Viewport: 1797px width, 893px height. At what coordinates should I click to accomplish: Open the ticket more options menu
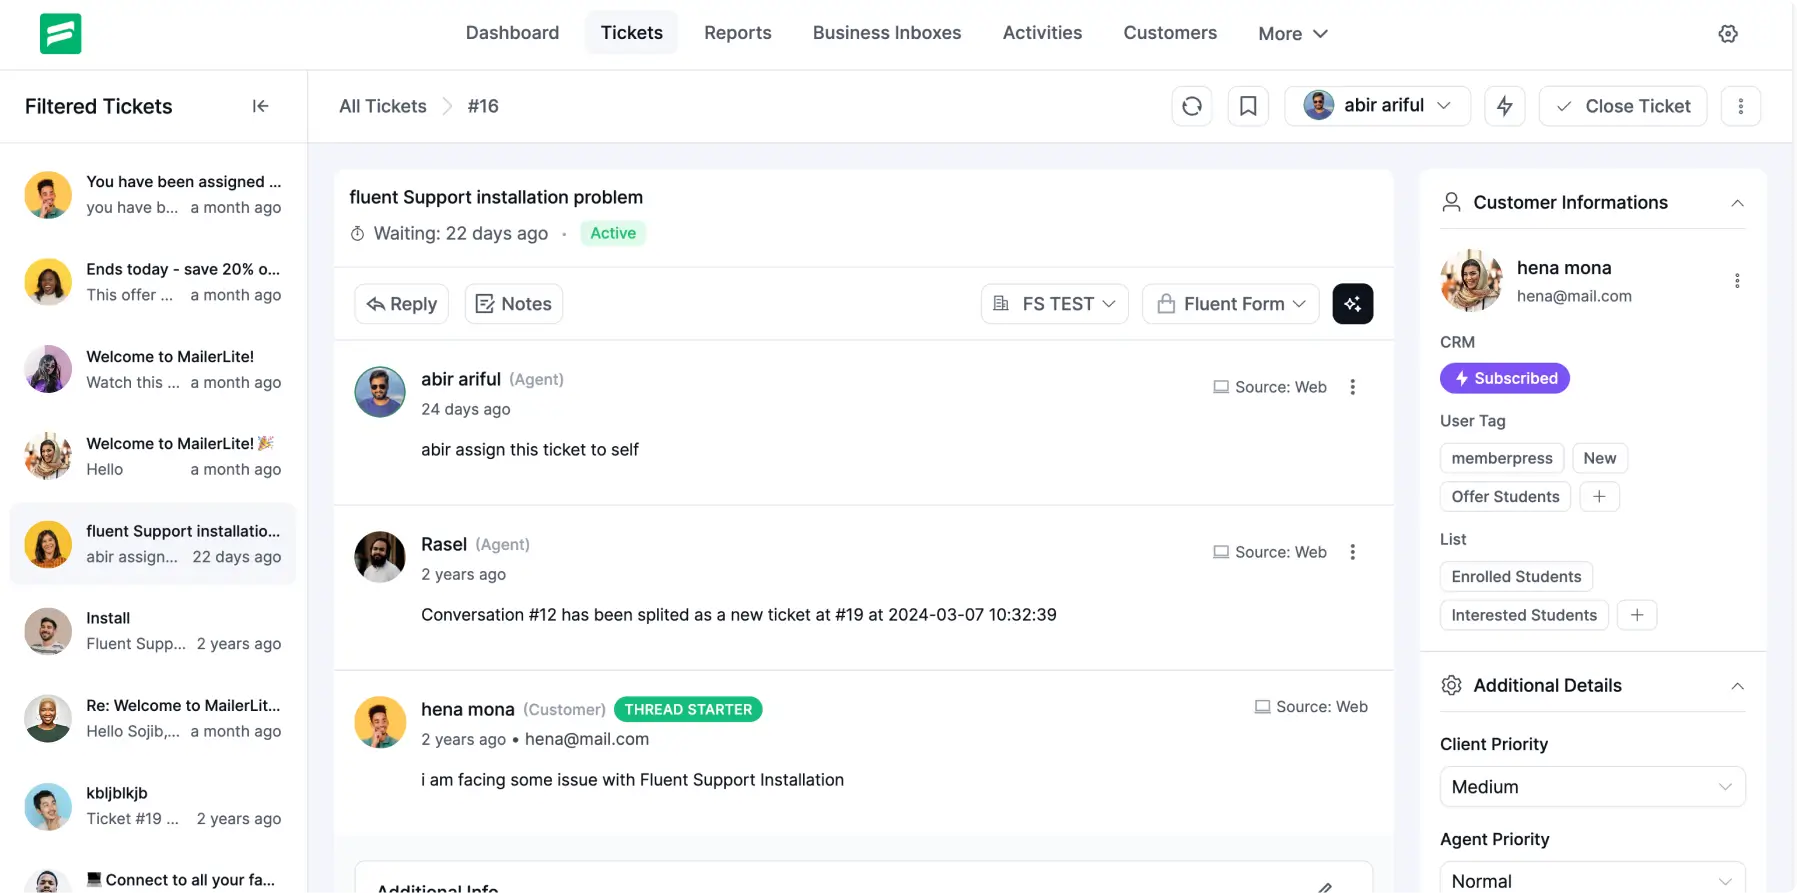(1741, 106)
